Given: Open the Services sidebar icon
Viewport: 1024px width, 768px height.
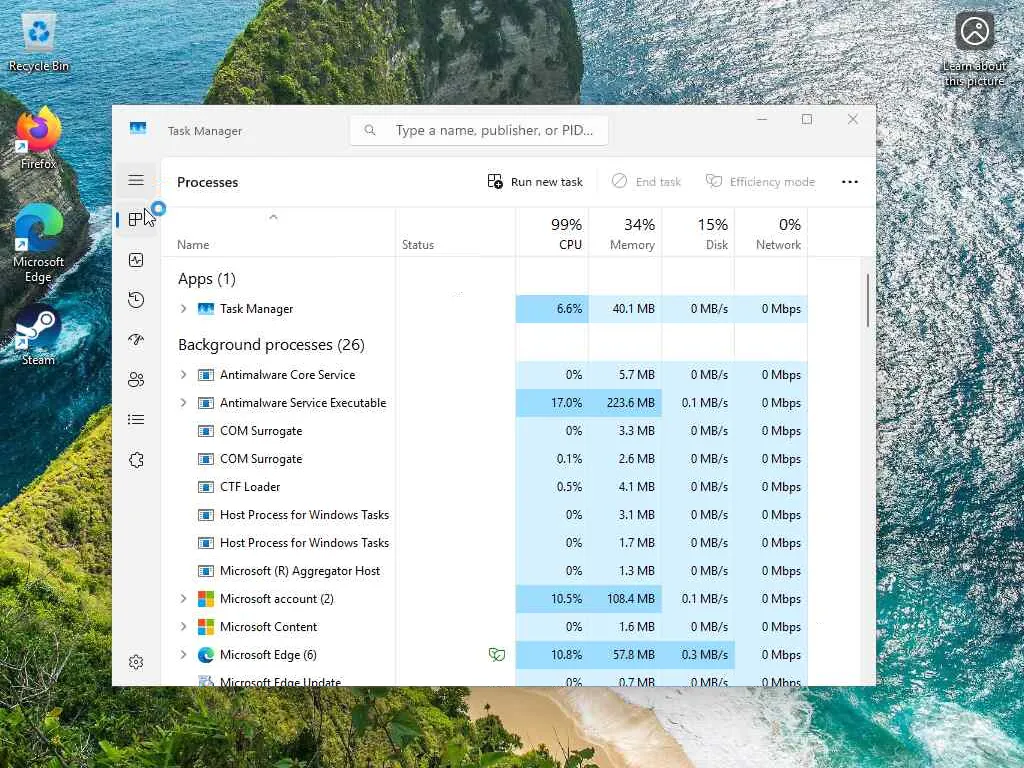Looking at the screenshot, I should pyautogui.click(x=136, y=460).
